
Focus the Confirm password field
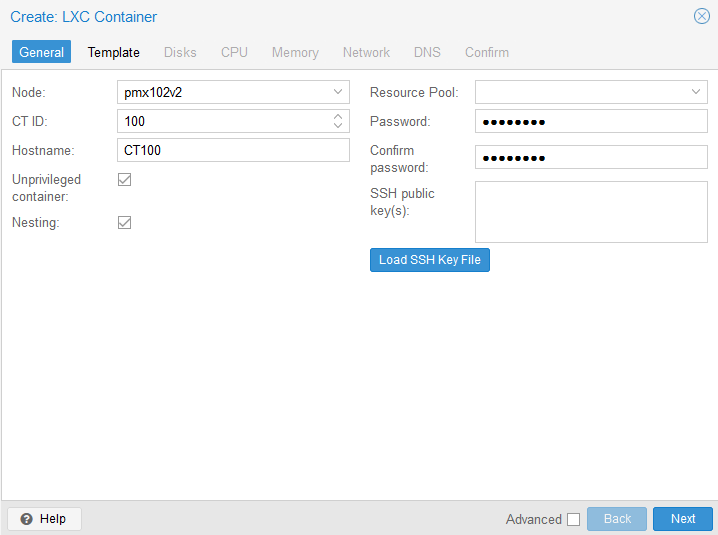591,158
